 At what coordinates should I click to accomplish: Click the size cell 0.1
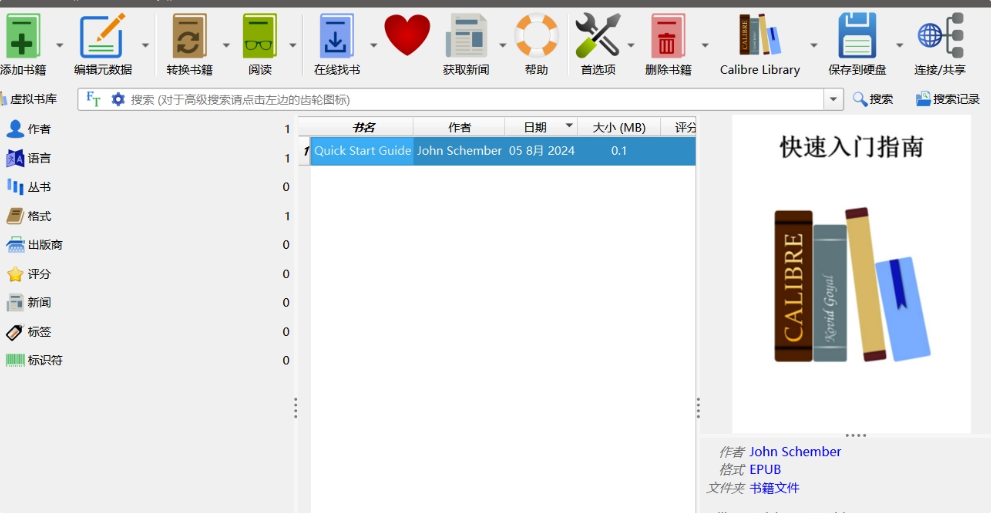click(619, 151)
